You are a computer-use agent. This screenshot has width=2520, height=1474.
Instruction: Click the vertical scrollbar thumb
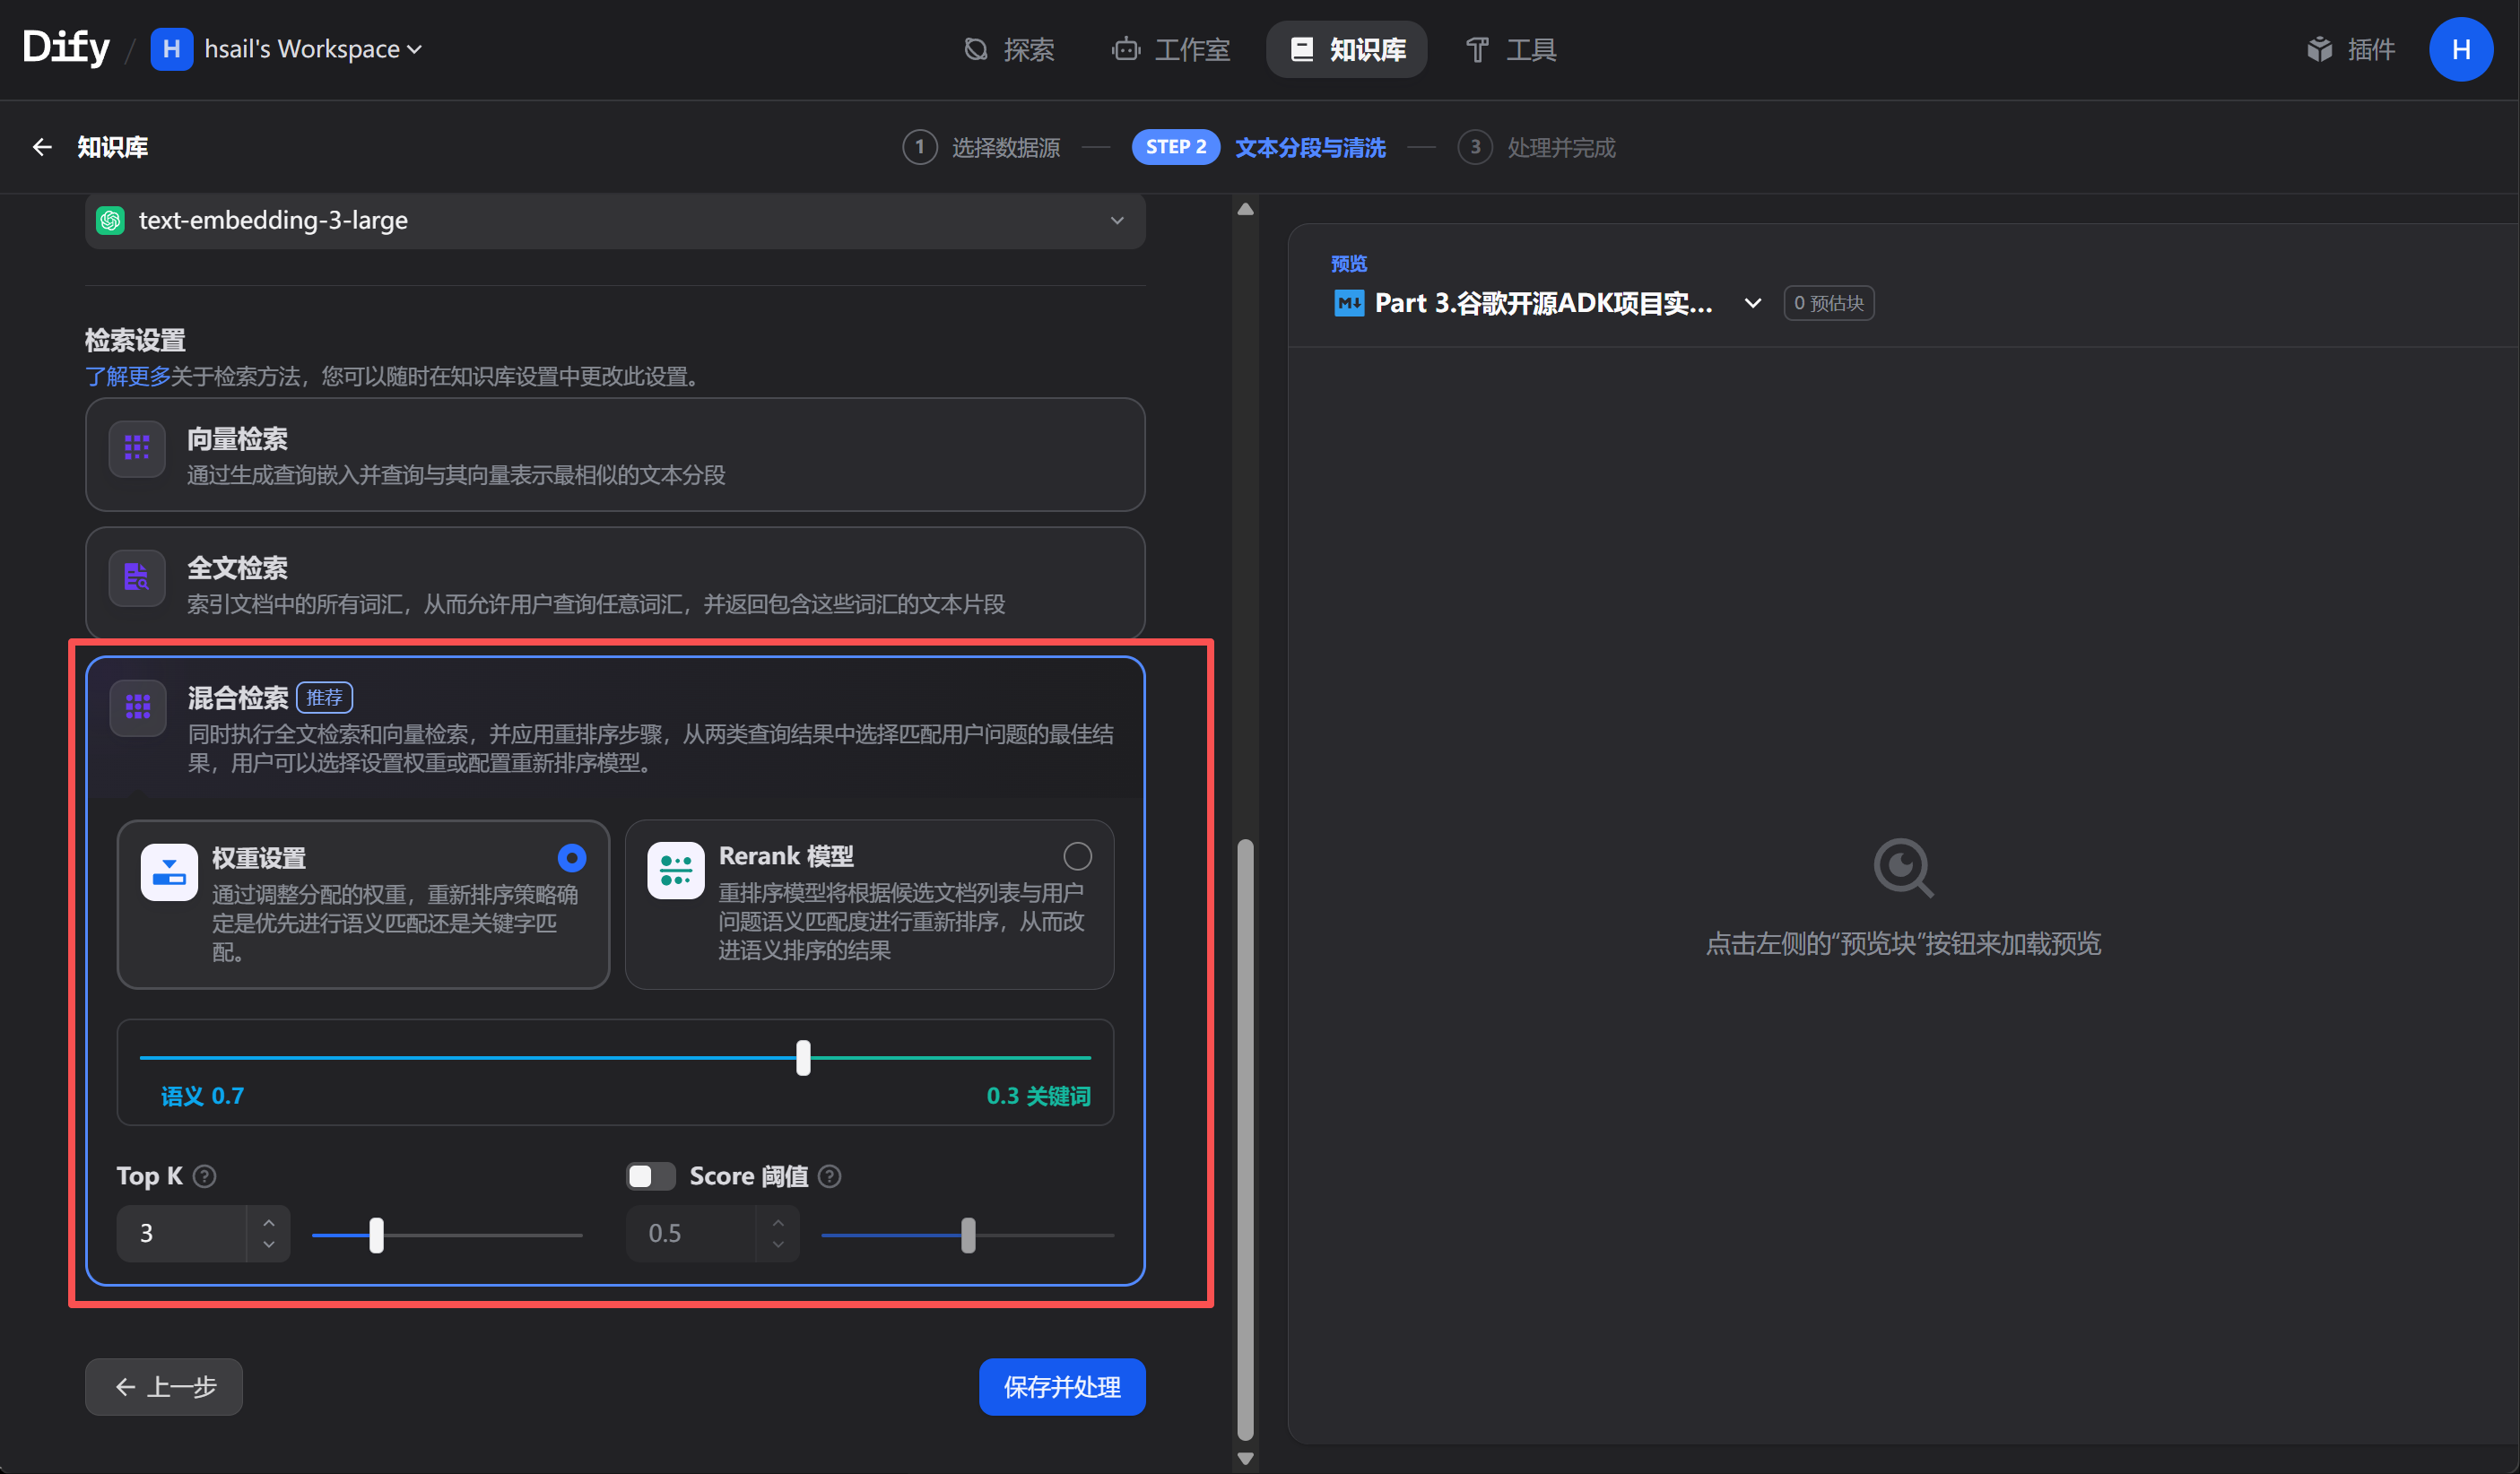coord(1245,1140)
